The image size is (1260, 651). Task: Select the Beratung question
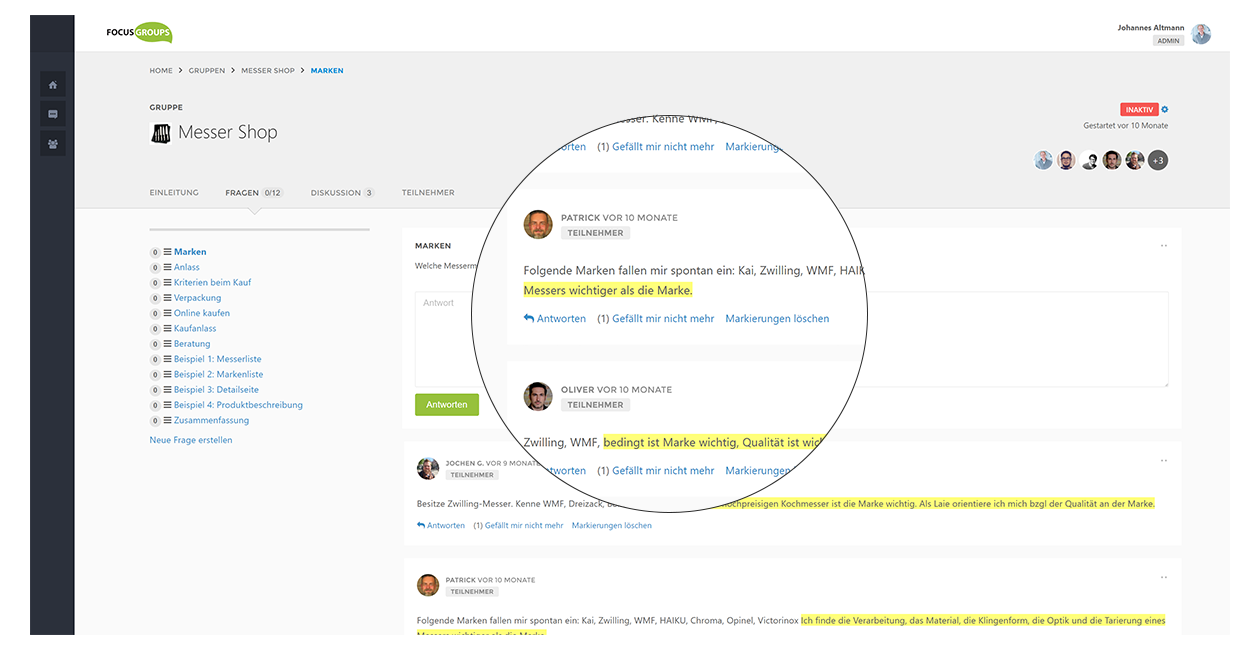pyautogui.click(x=192, y=344)
